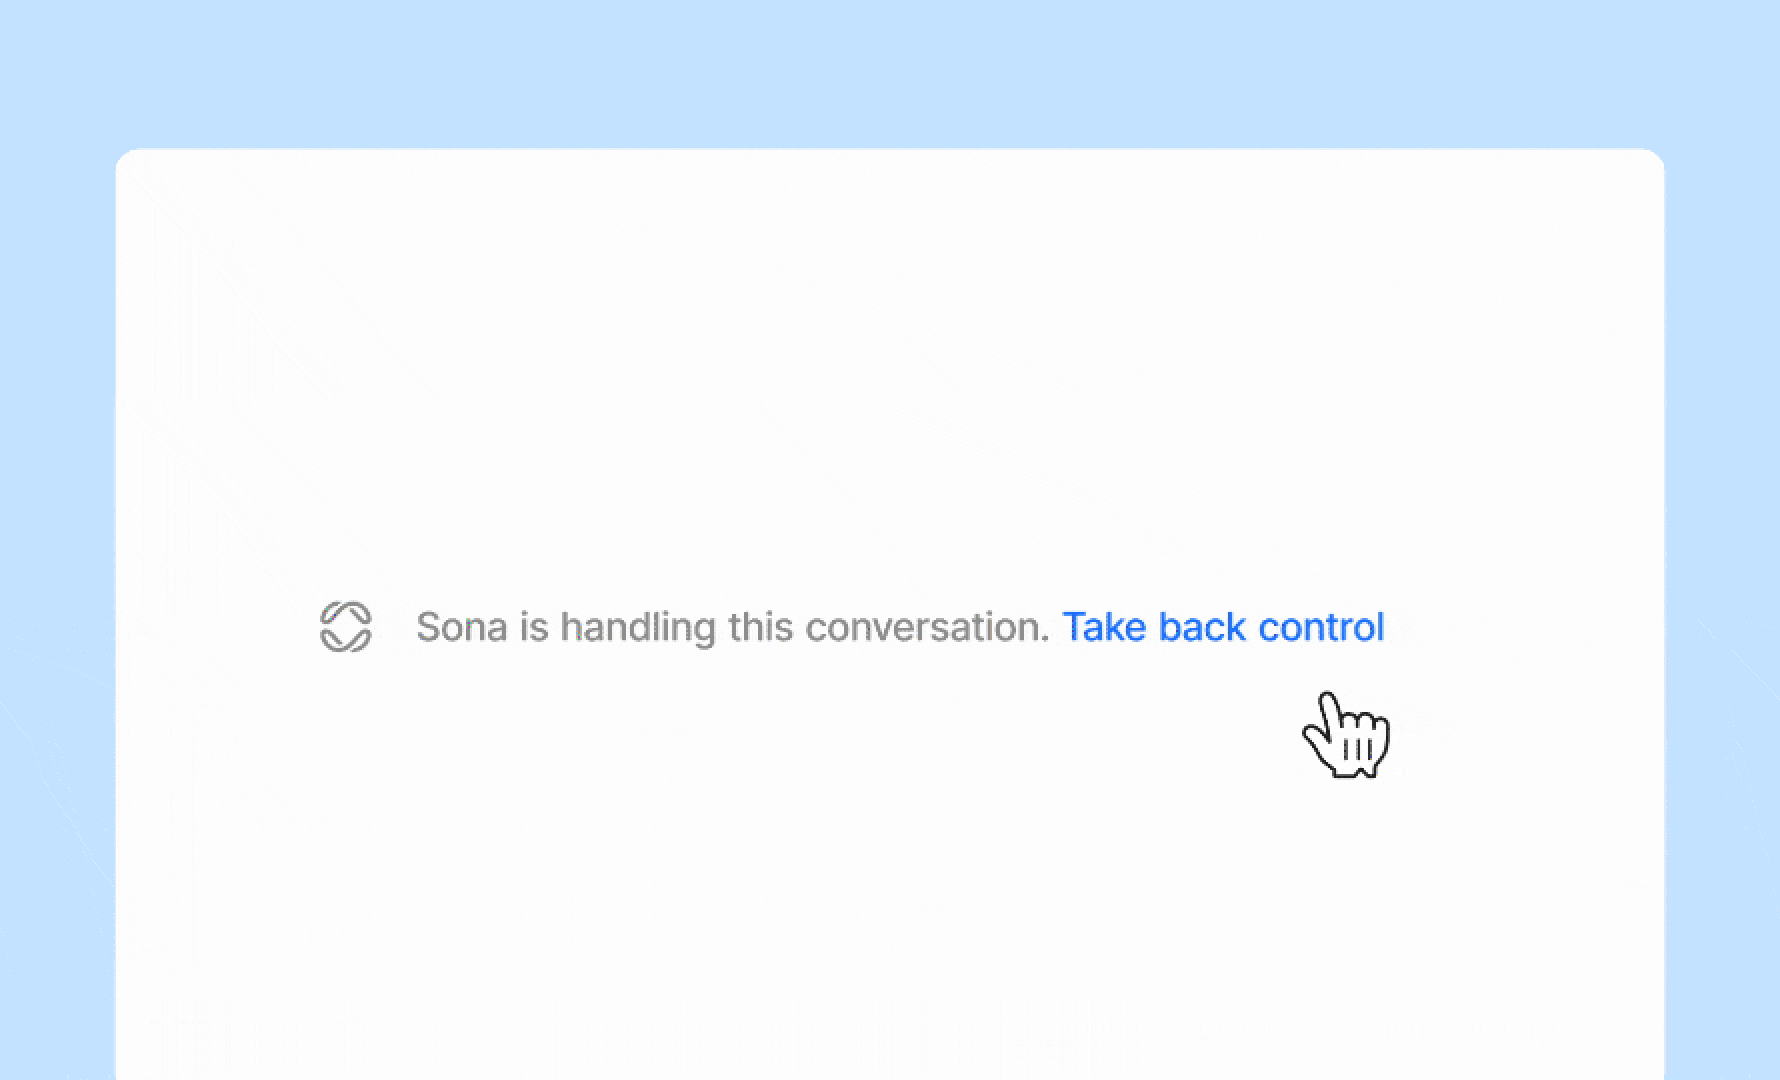
Task: Click the light blue background outside card
Action: point(890,70)
